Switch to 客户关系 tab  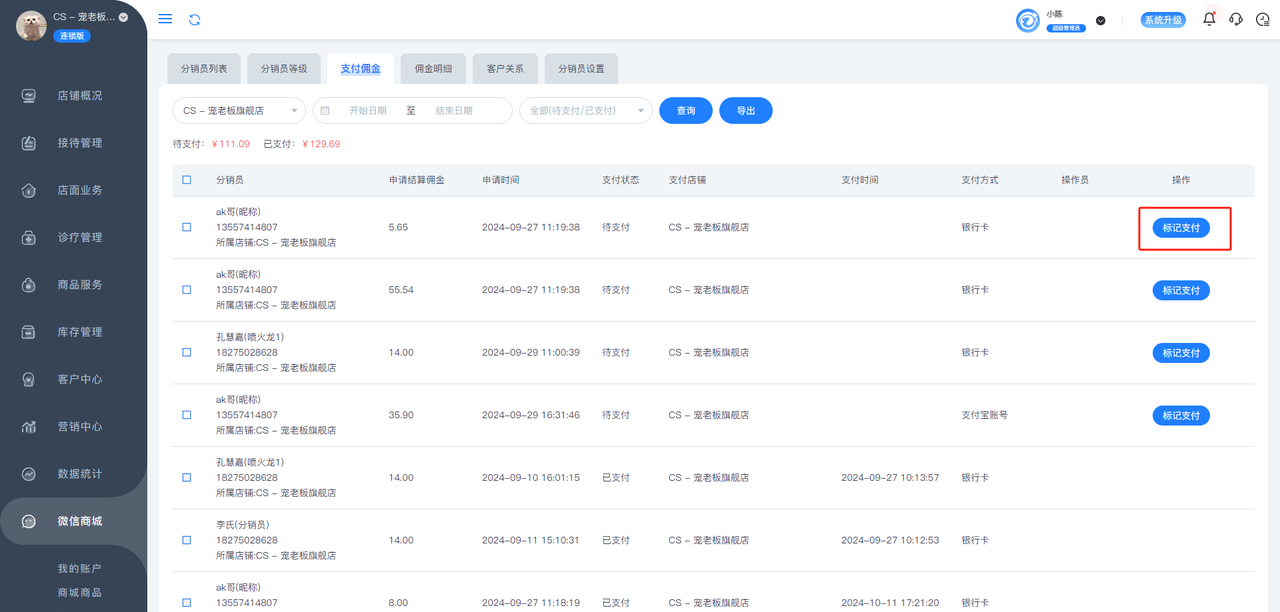[505, 69]
